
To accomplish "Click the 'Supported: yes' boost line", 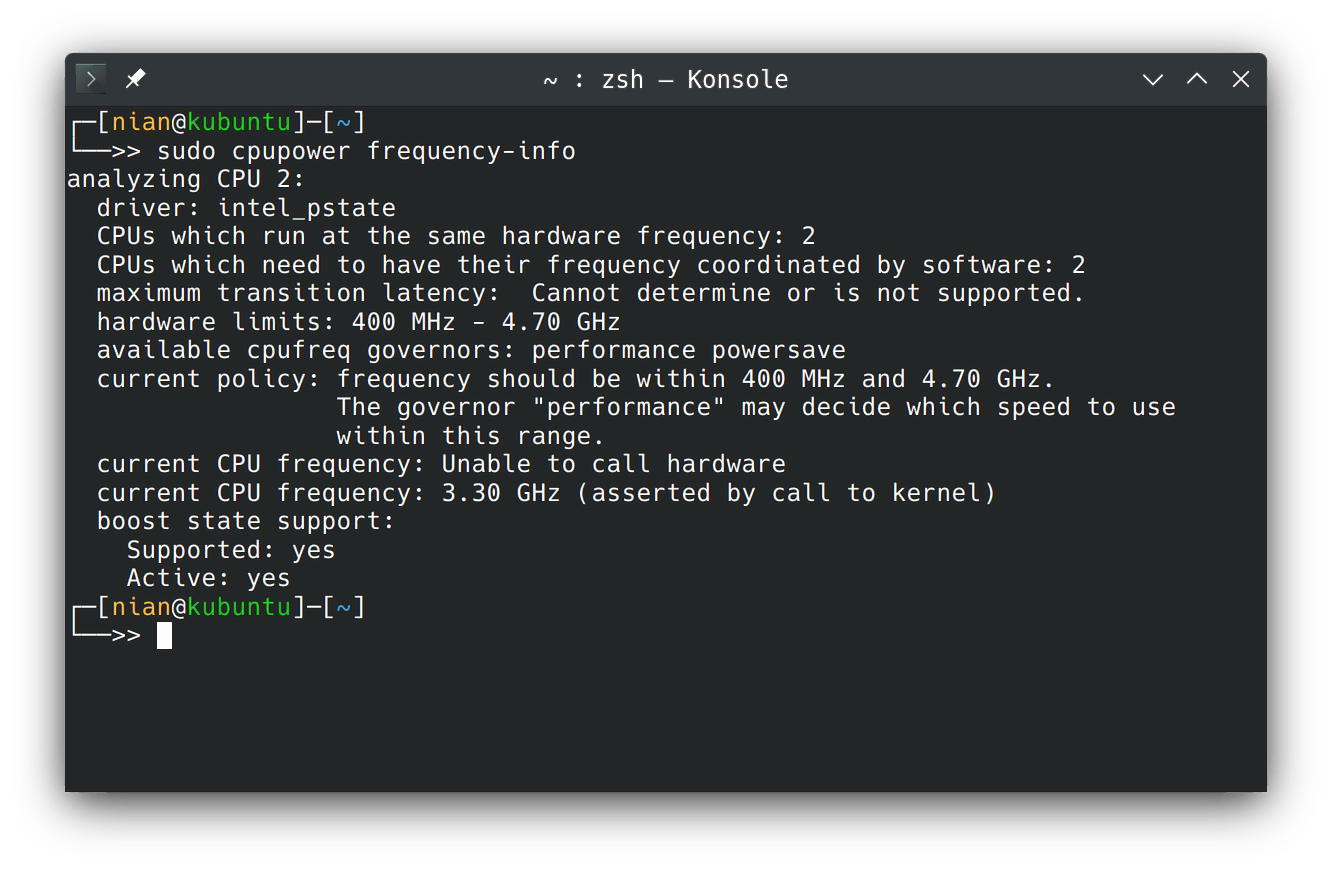I will [231, 550].
